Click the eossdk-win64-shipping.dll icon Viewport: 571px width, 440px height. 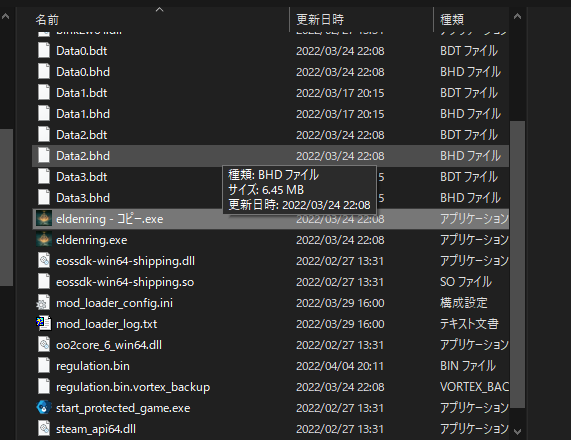tap(44, 260)
